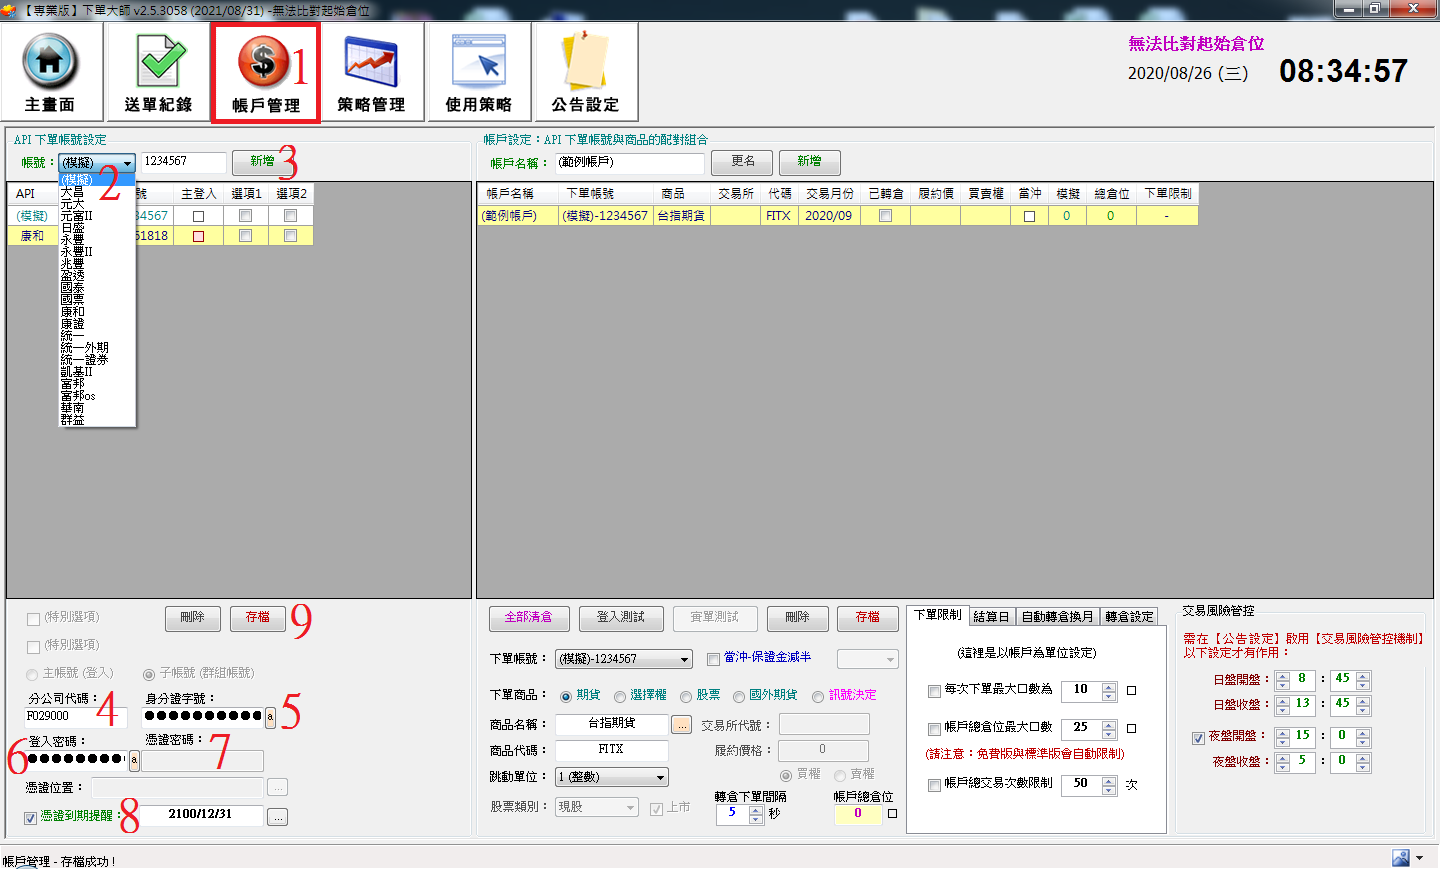The width and height of the screenshot is (1440, 869).
Task: Toggle 選項2 checkbox in the (模擬) row
Action: (290, 216)
